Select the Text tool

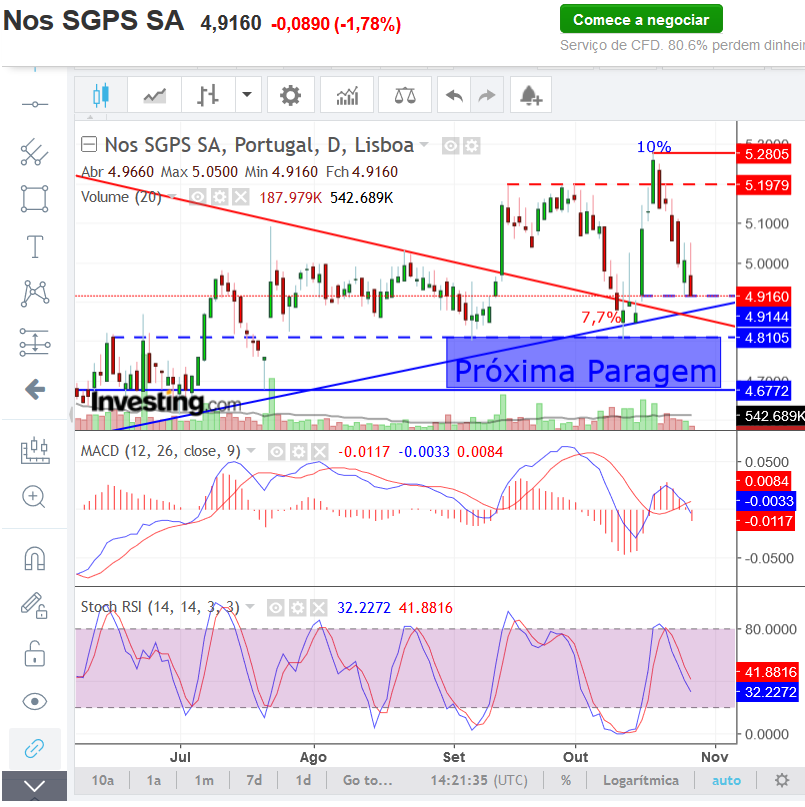tap(35, 247)
